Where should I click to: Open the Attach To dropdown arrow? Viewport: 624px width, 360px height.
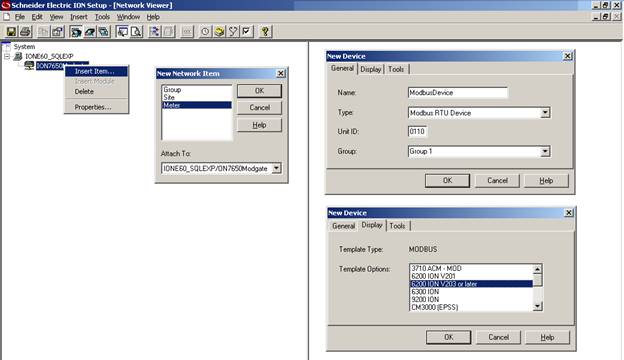point(276,168)
